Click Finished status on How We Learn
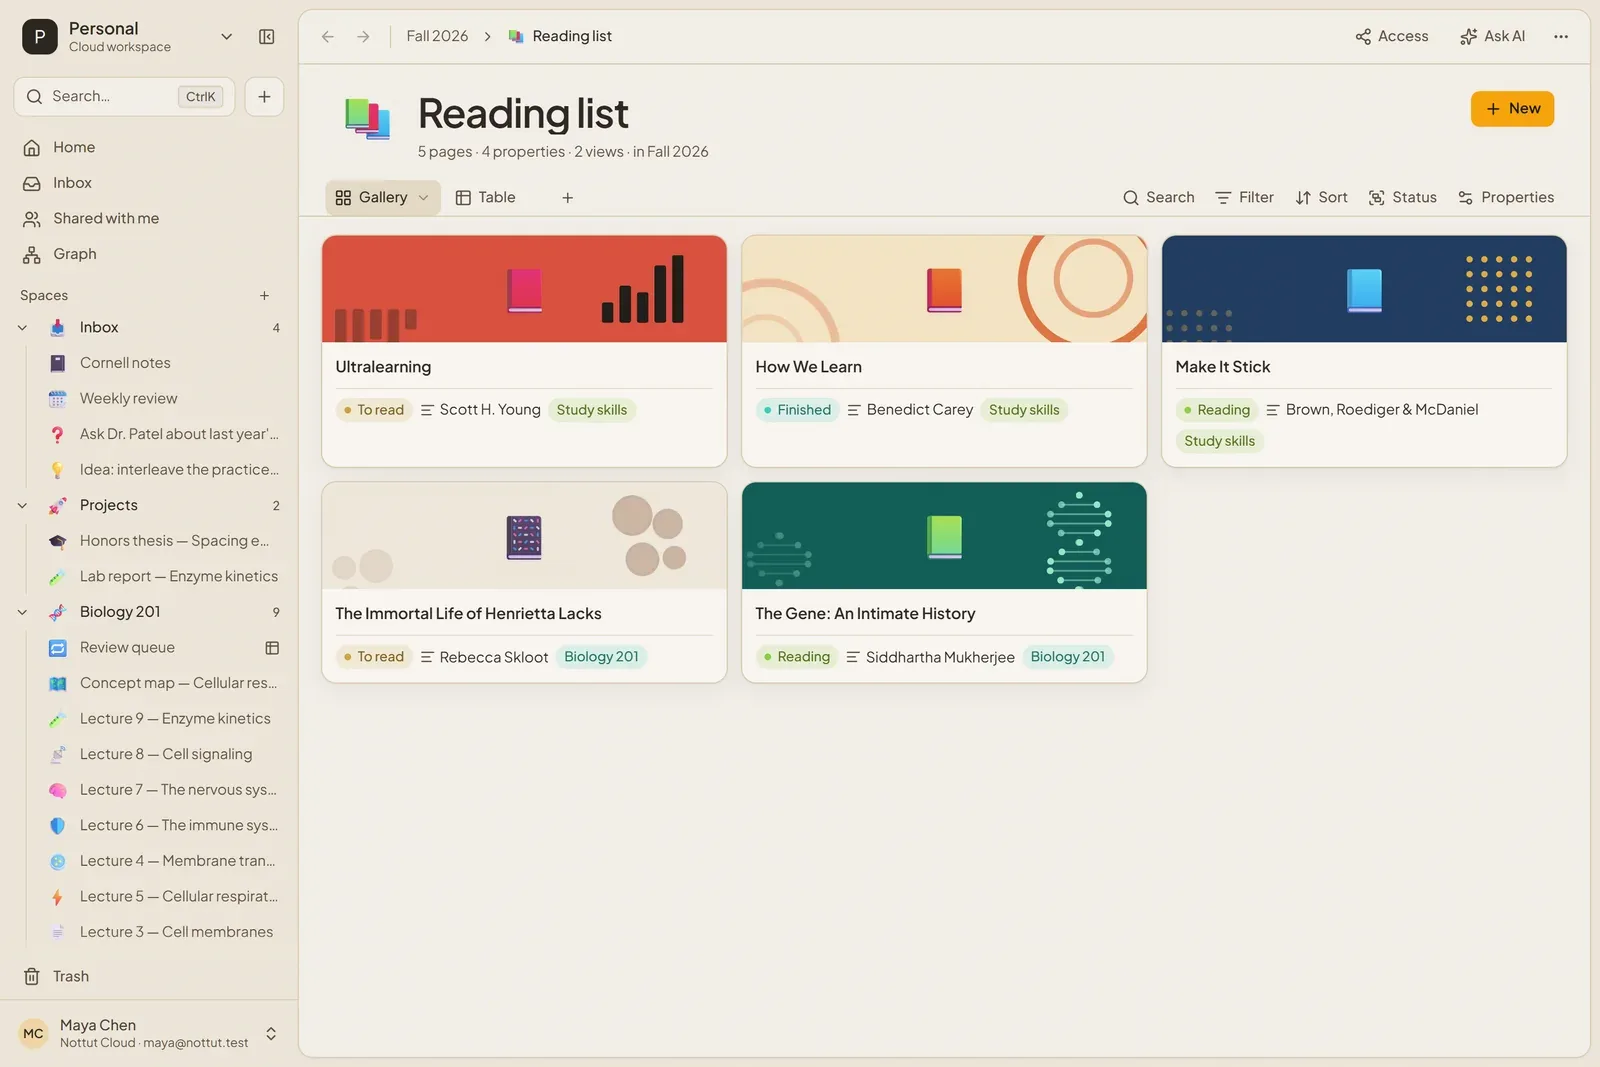Image resolution: width=1600 pixels, height=1067 pixels. click(x=798, y=410)
